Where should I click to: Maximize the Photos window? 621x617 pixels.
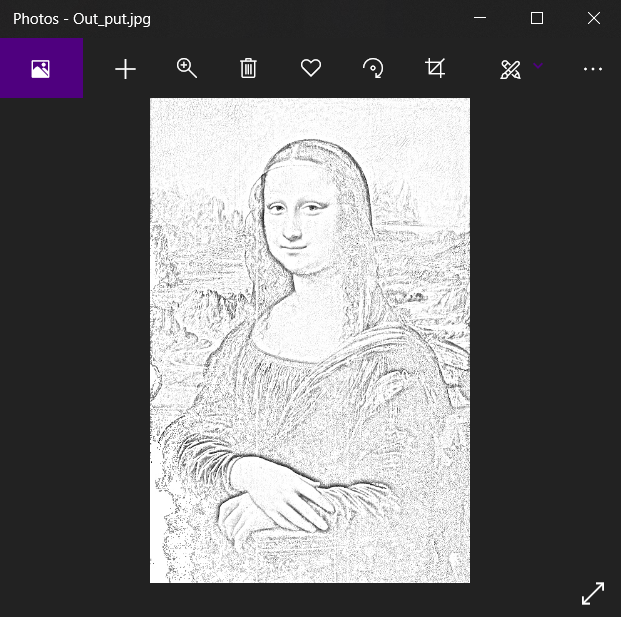[x=537, y=18]
